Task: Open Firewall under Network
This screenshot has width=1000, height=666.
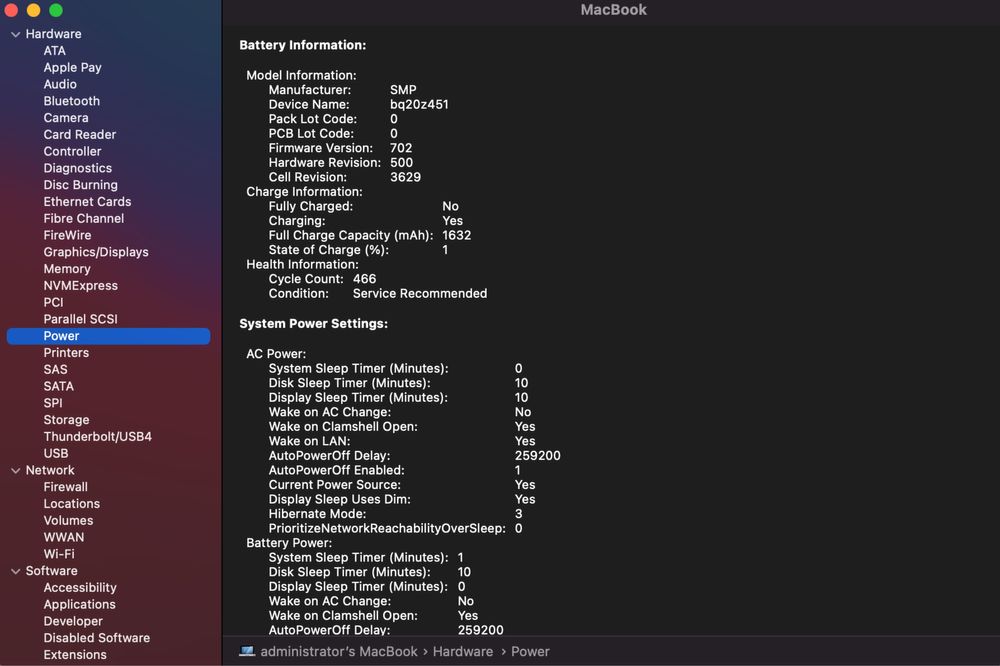Action: click(66, 487)
